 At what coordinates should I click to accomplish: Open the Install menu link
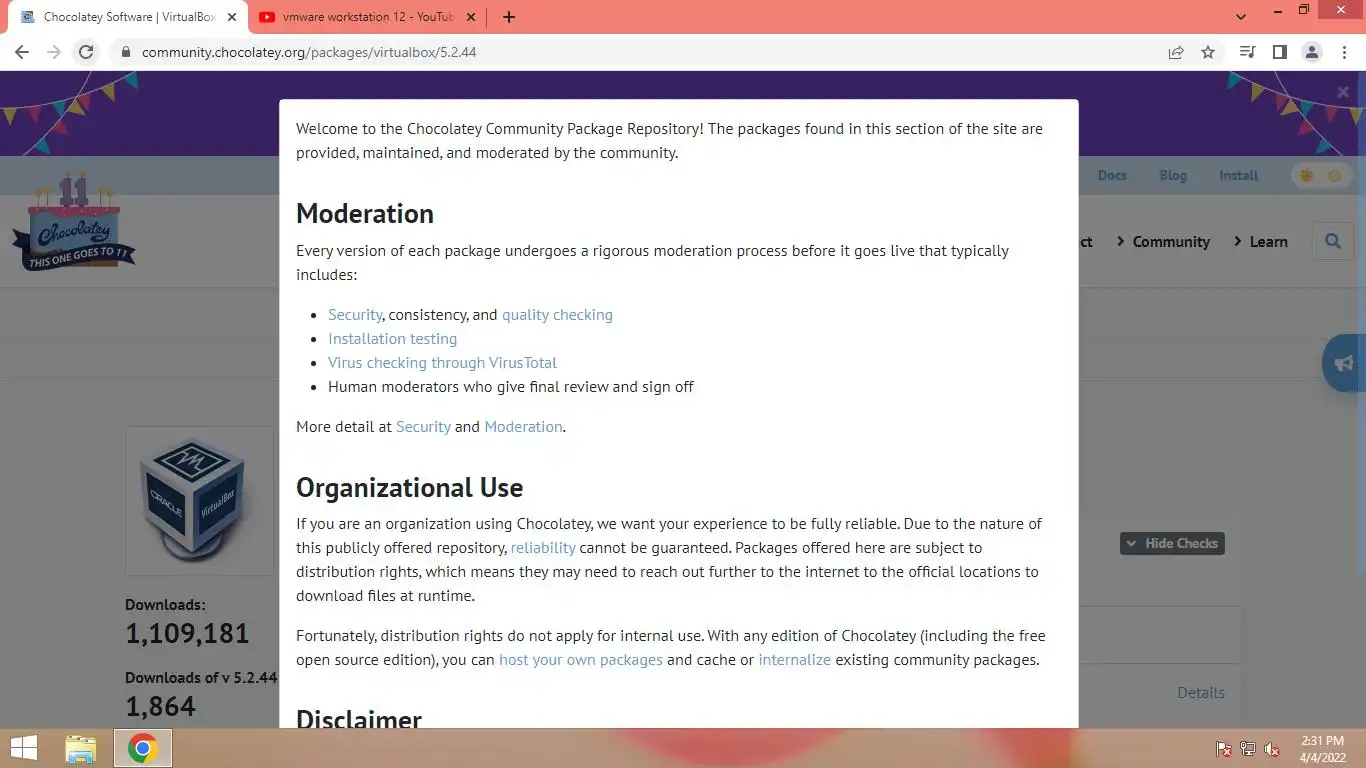pyautogui.click(x=1238, y=175)
